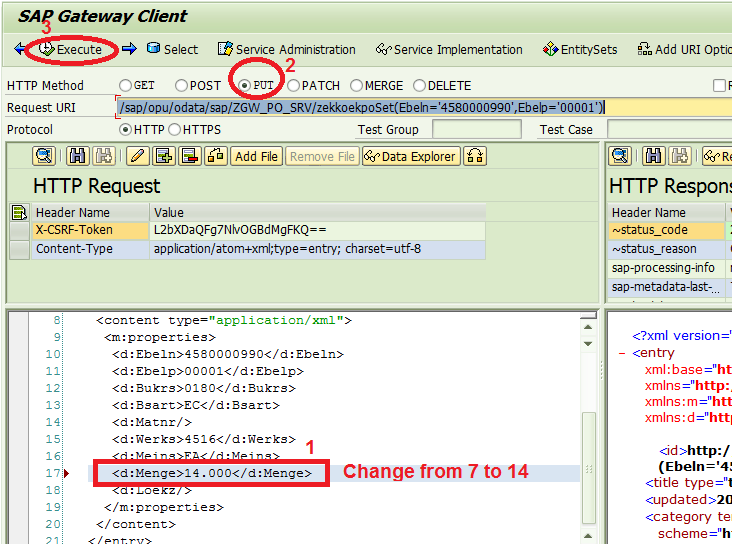Image resolution: width=732 pixels, height=545 pixels.
Task: Click the back arrow left of Execute
Action: click(x=20, y=48)
